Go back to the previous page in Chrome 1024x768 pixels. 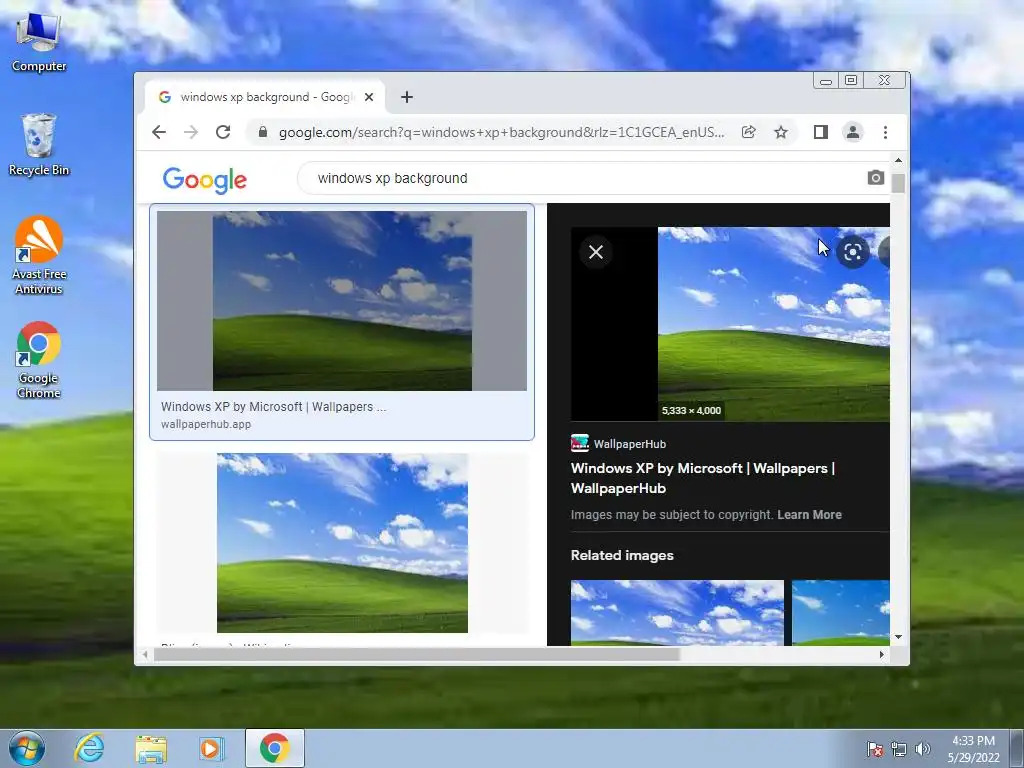(159, 133)
